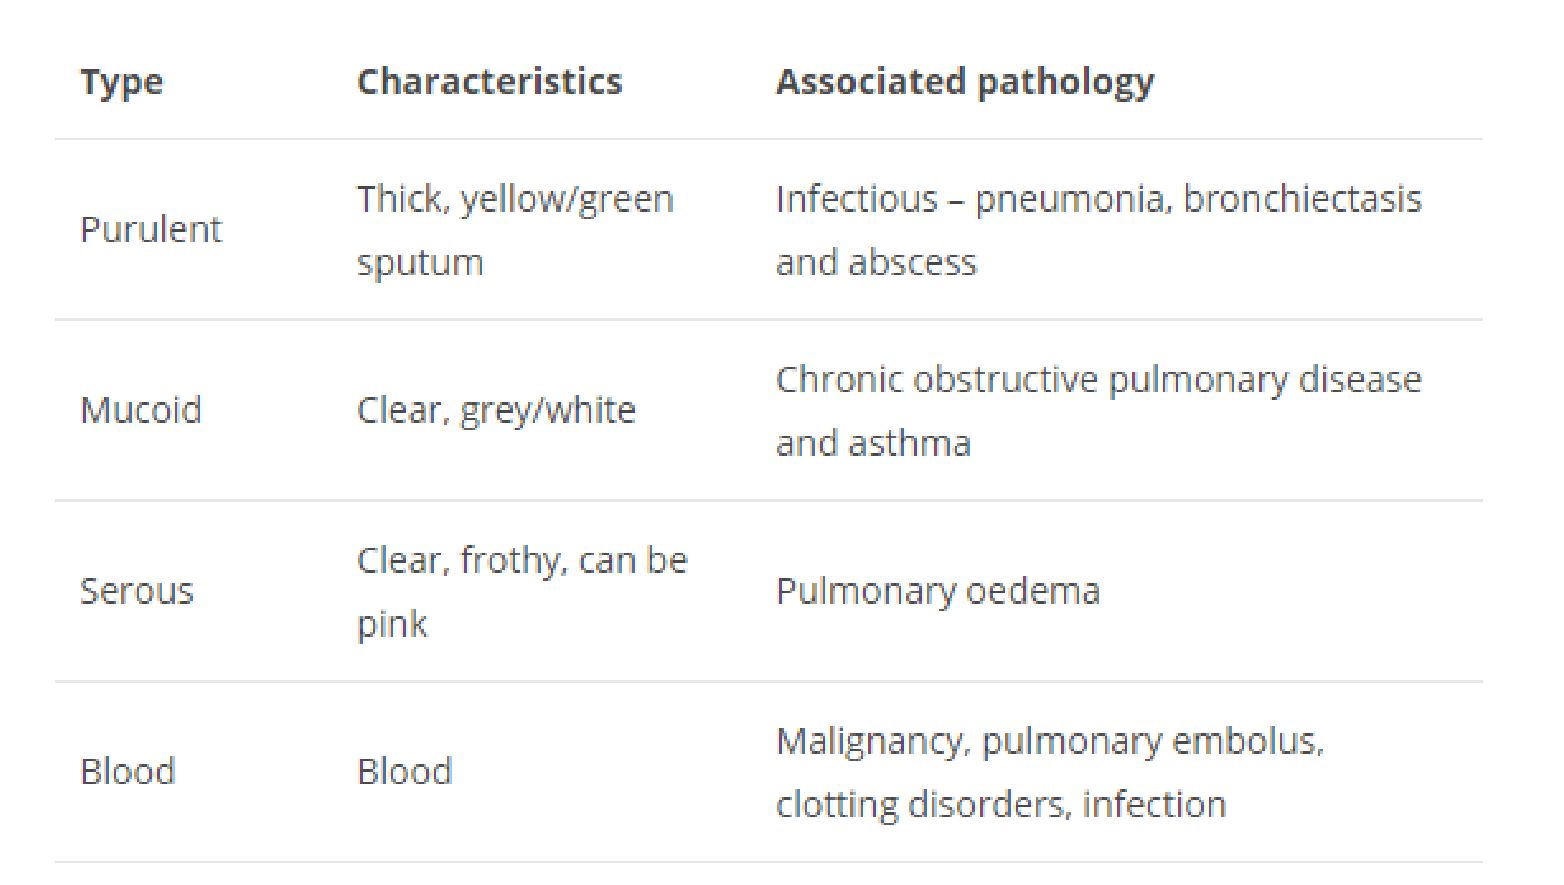The height and width of the screenshot is (885, 1564).
Task: Click the 'Clear, grey/white' cell
Action: (496, 411)
